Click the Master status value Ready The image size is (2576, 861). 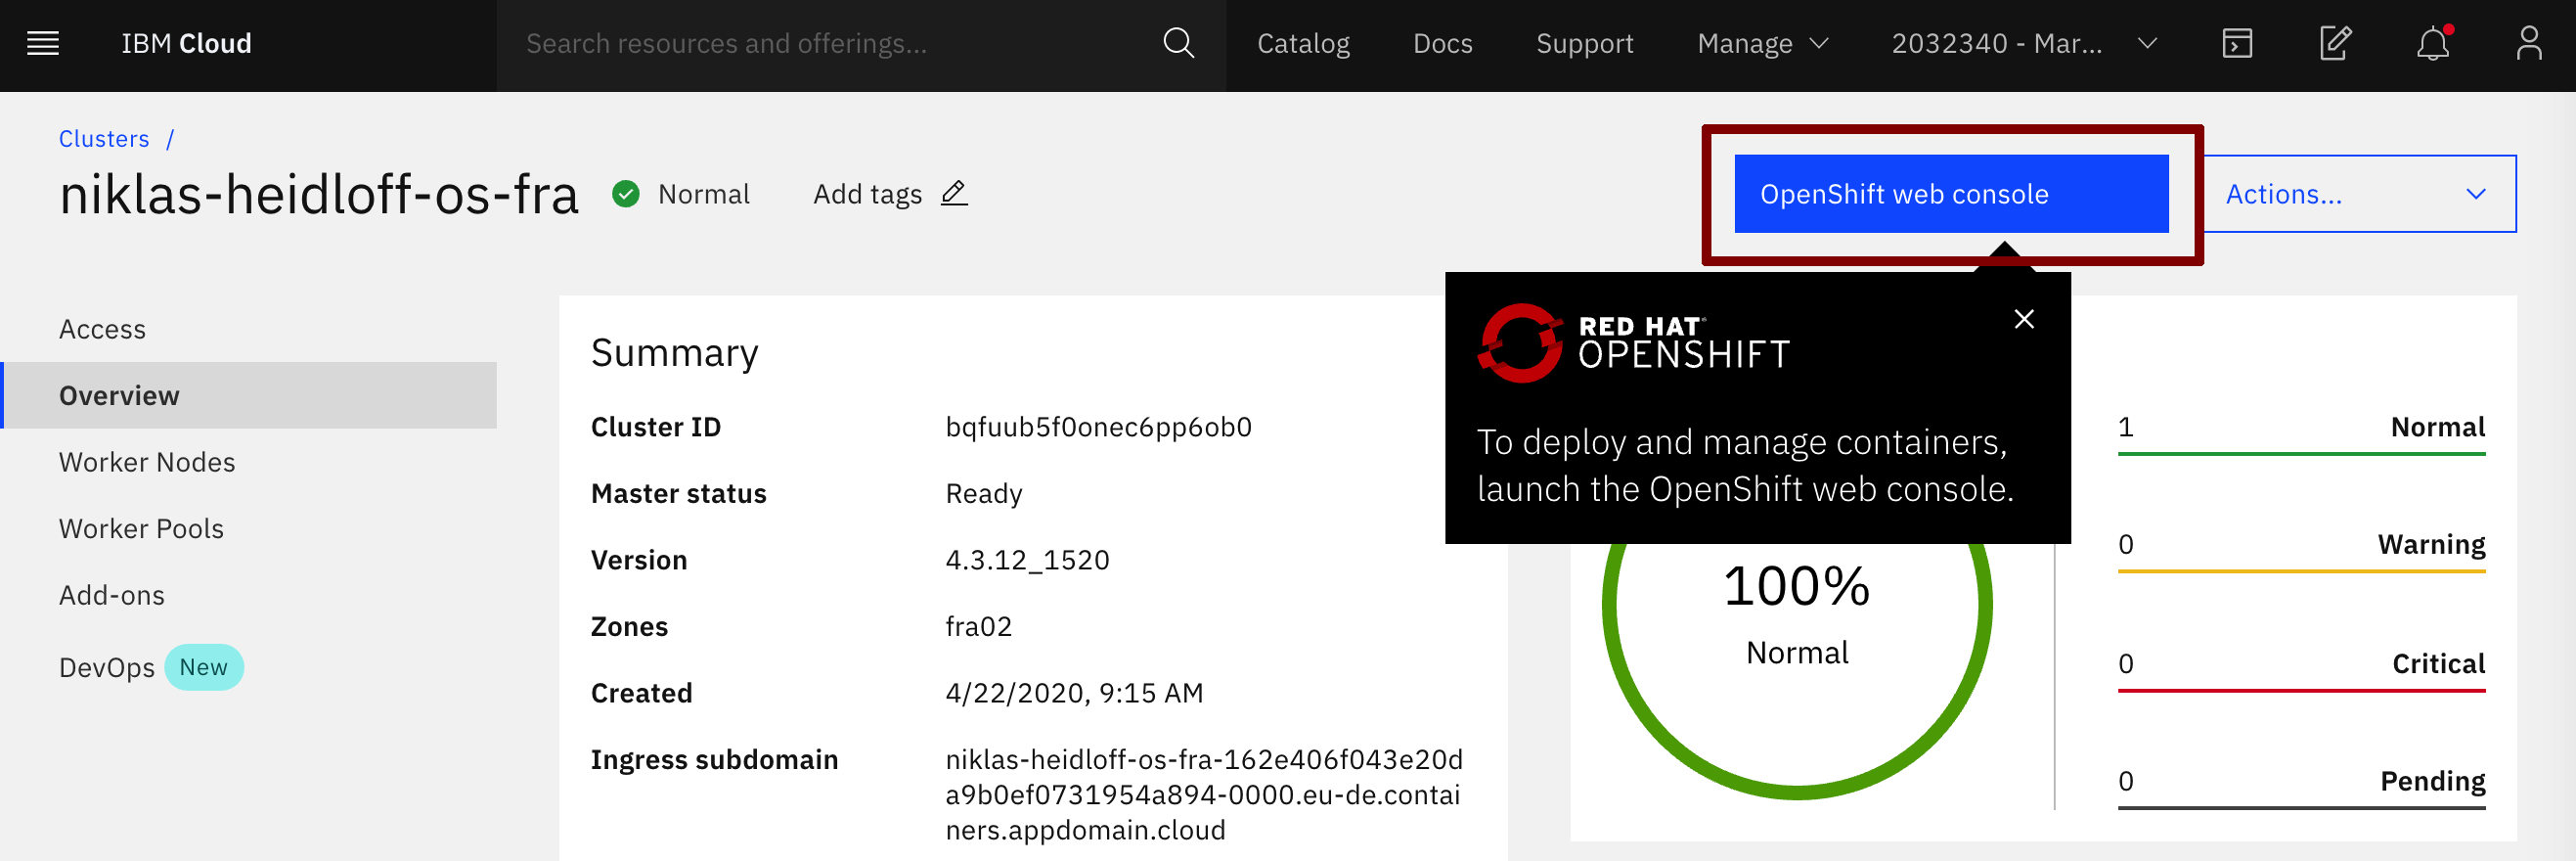(x=984, y=494)
